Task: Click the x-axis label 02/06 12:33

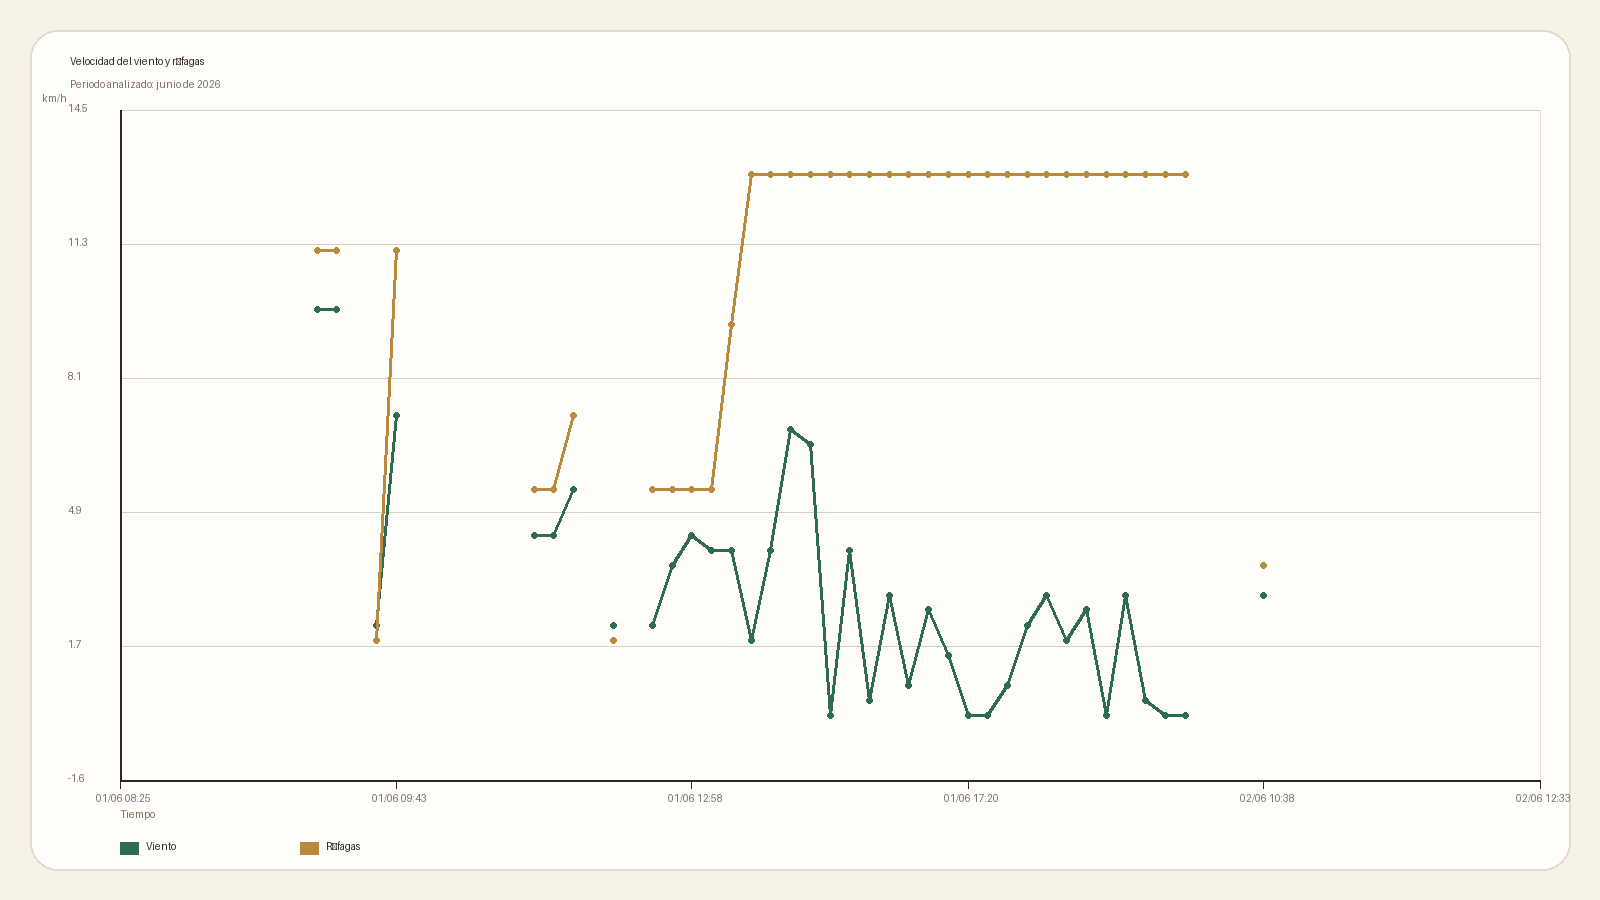Action: (1543, 799)
